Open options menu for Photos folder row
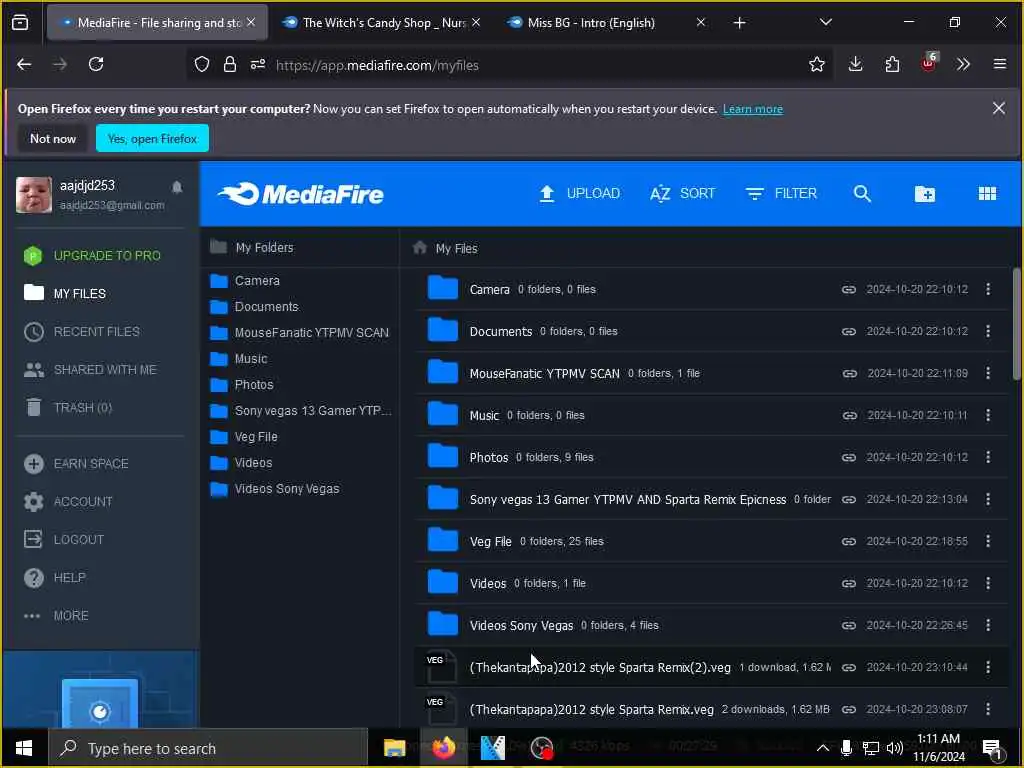Image resolution: width=1024 pixels, height=768 pixels. click(x=988, y=457)
